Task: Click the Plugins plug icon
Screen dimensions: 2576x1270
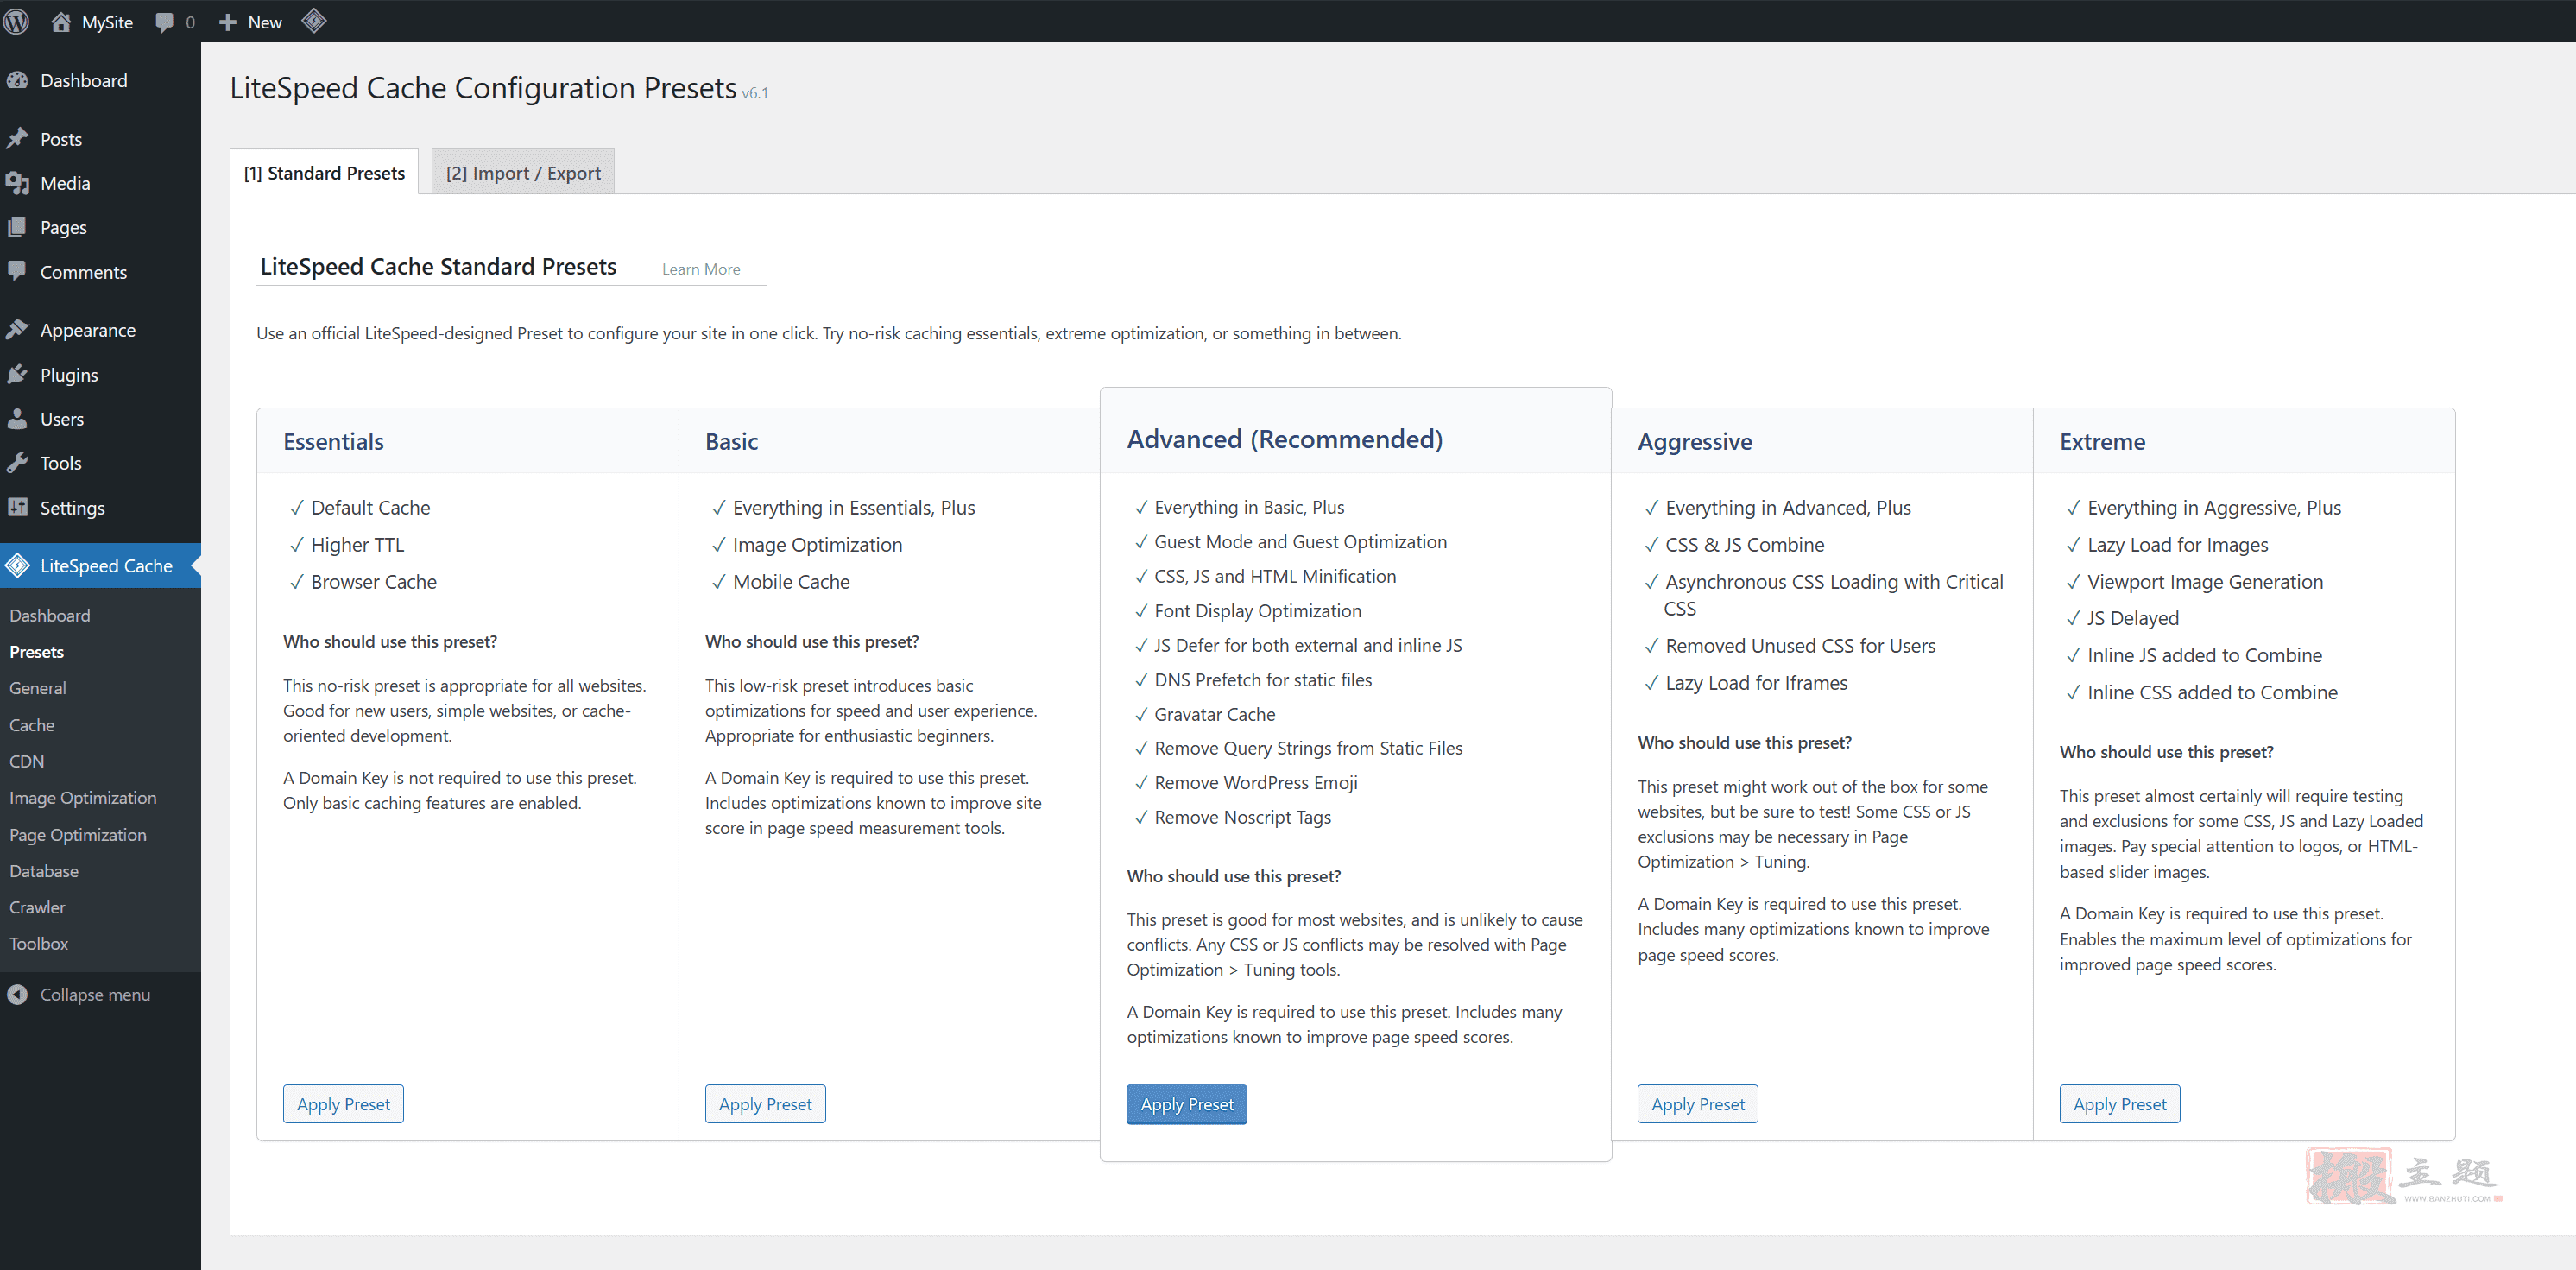Action: 17,374
